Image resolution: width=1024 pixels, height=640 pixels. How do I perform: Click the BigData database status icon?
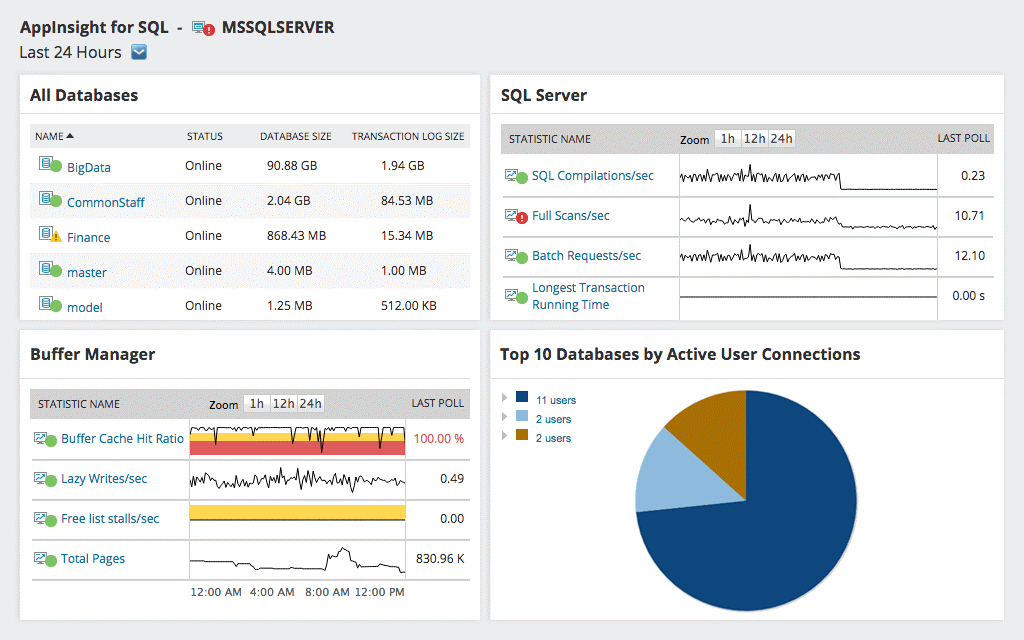point(50,164)
